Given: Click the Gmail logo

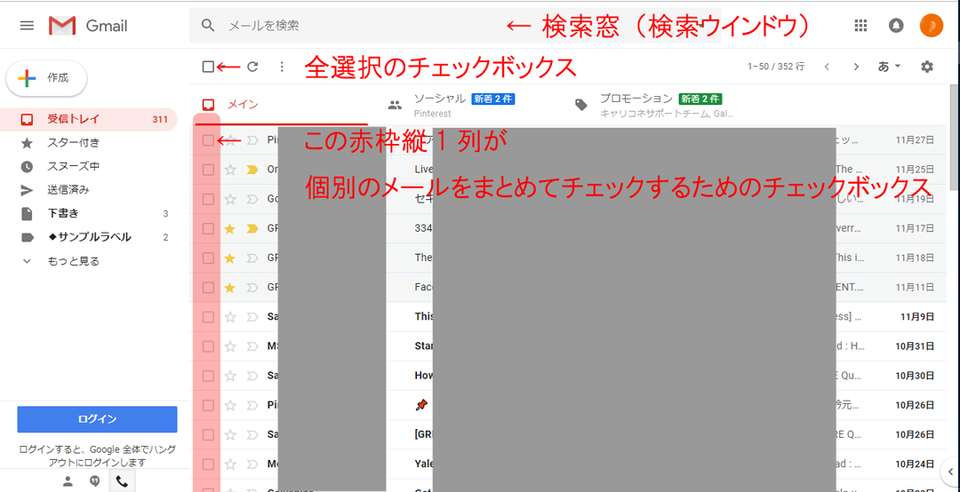Looking at the screenshot, I should 88,25.
